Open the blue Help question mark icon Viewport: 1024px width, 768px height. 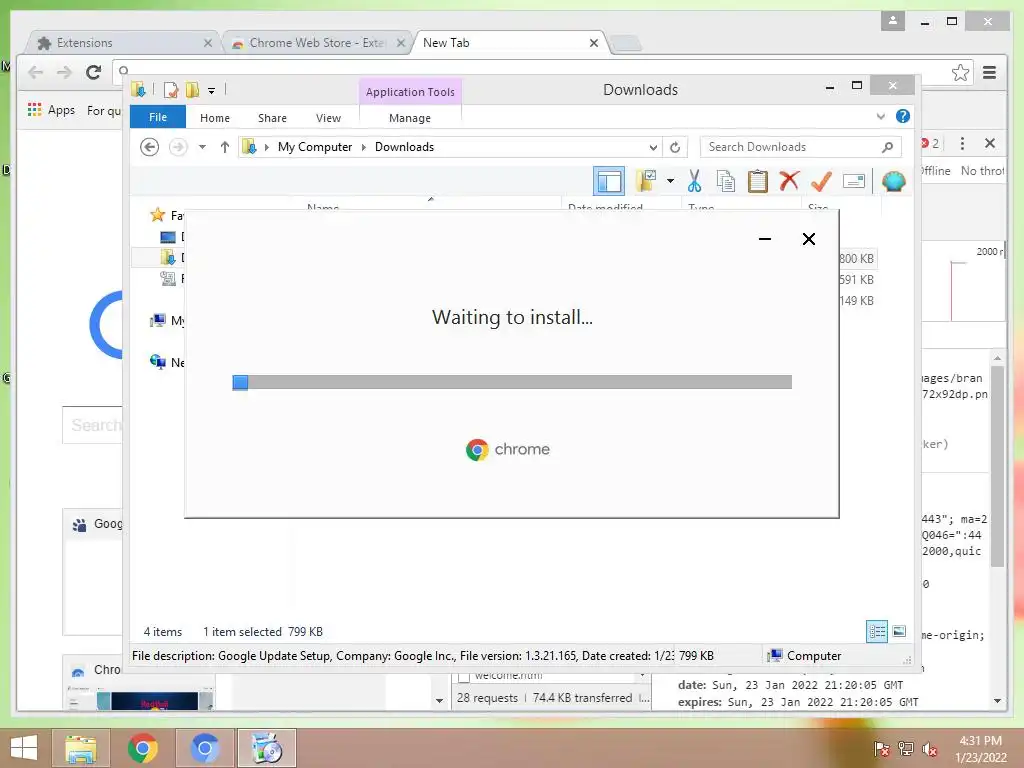903,116
